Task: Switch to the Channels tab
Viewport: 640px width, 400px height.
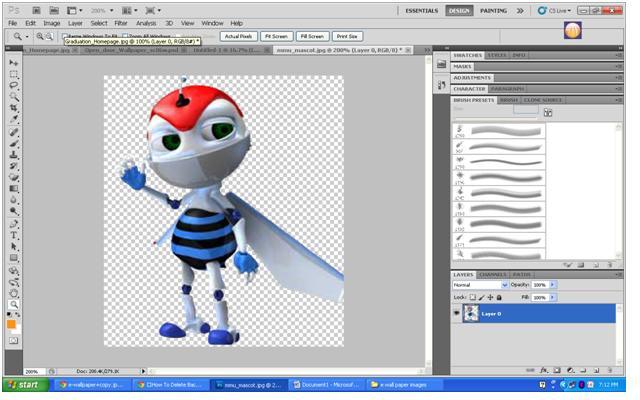Action: (493, 275)
